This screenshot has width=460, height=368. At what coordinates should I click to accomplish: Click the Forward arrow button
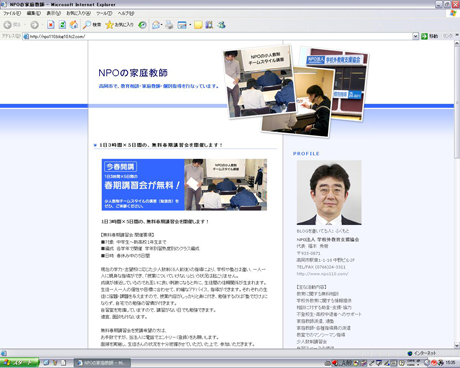(x=34, y=25)
